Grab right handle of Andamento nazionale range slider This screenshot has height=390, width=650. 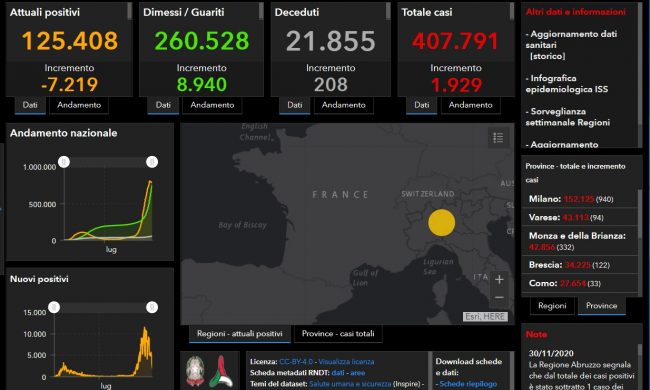(x=152, y=162)
